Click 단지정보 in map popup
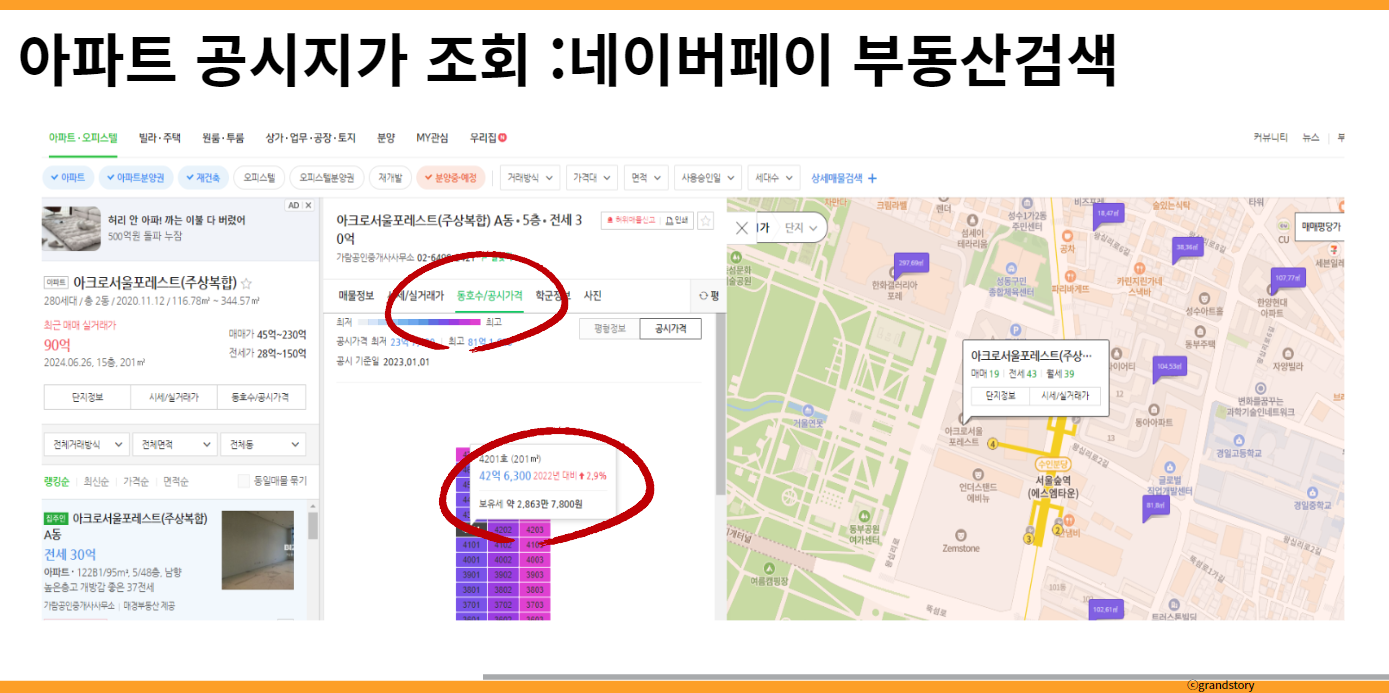The image size is (1389, 693). (x=1001, y=395)
